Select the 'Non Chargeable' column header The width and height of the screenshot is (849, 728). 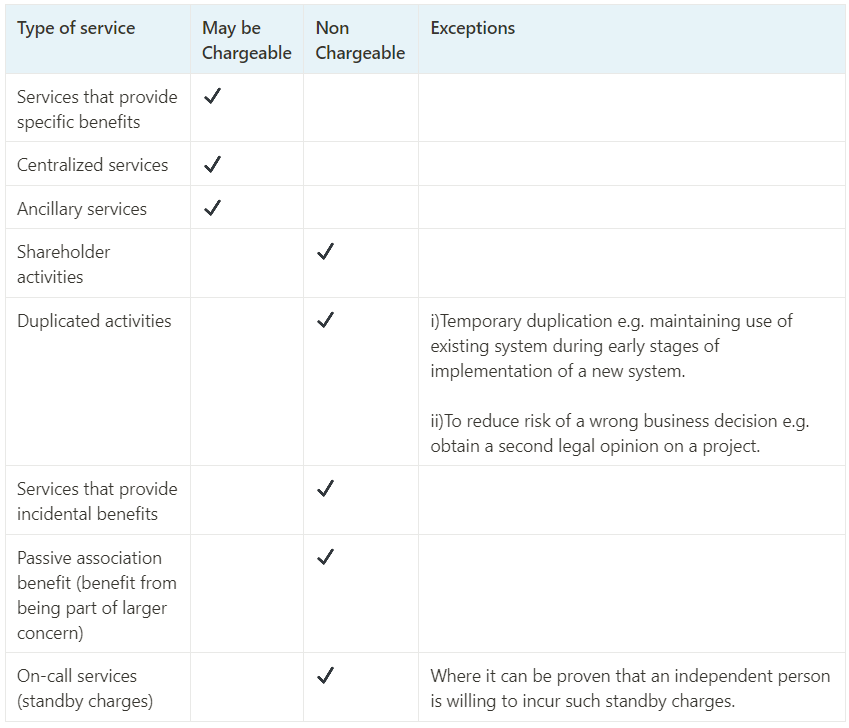(360, 41)
